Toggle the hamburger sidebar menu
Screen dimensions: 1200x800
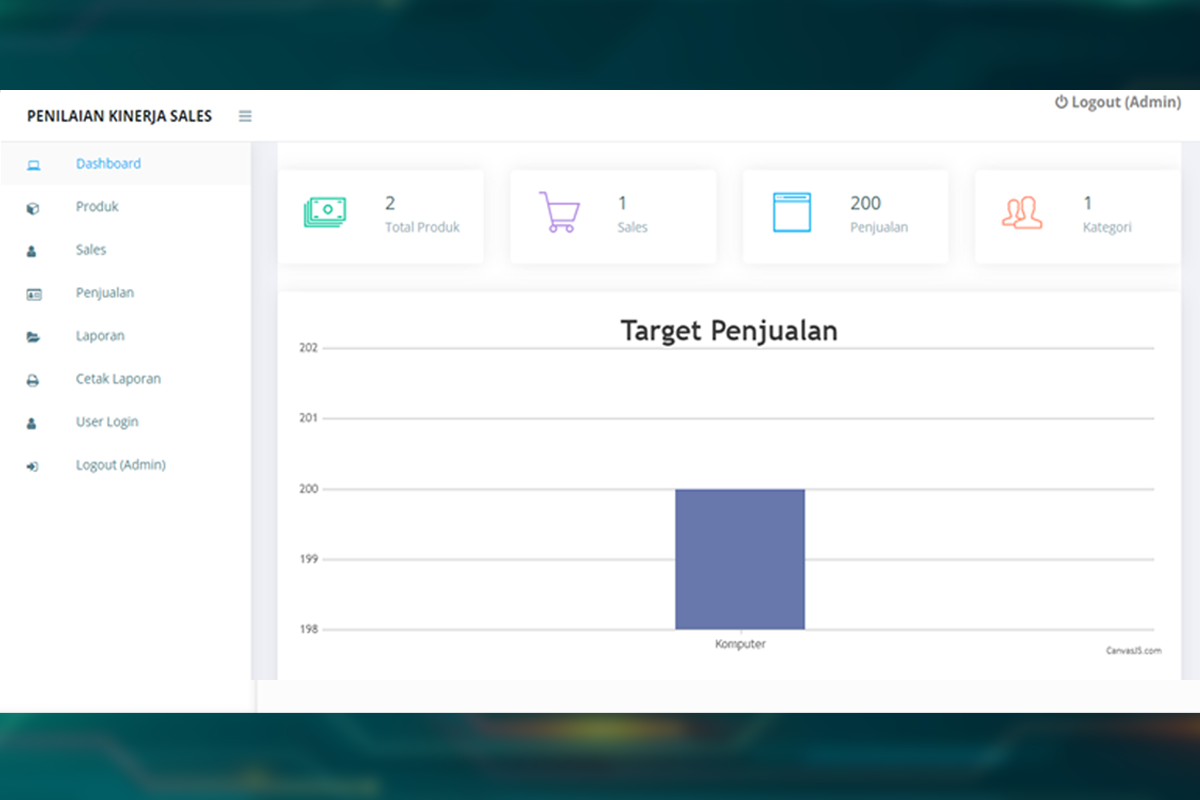tap(245, 116)
